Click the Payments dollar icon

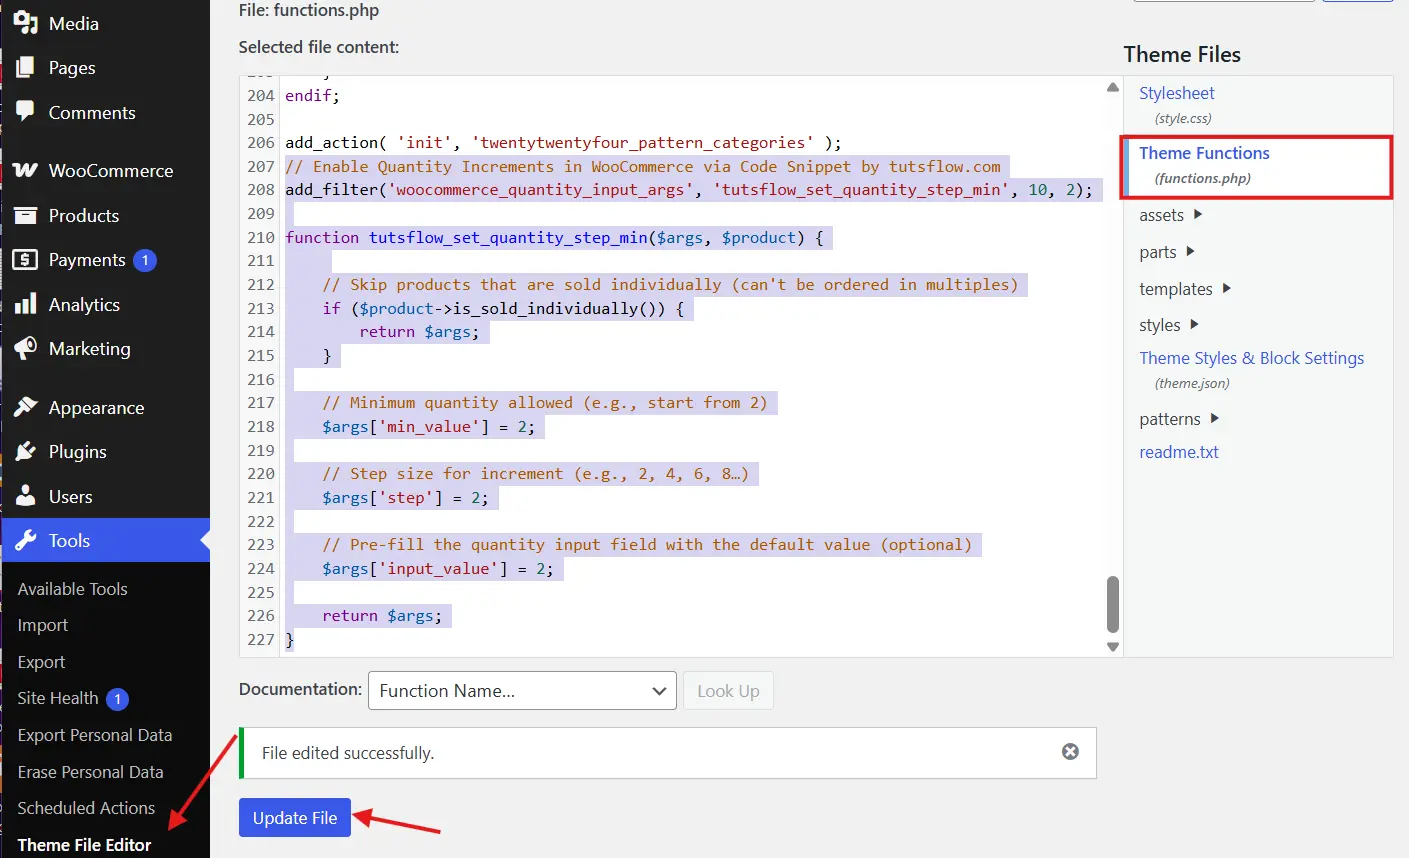[26, 260]
